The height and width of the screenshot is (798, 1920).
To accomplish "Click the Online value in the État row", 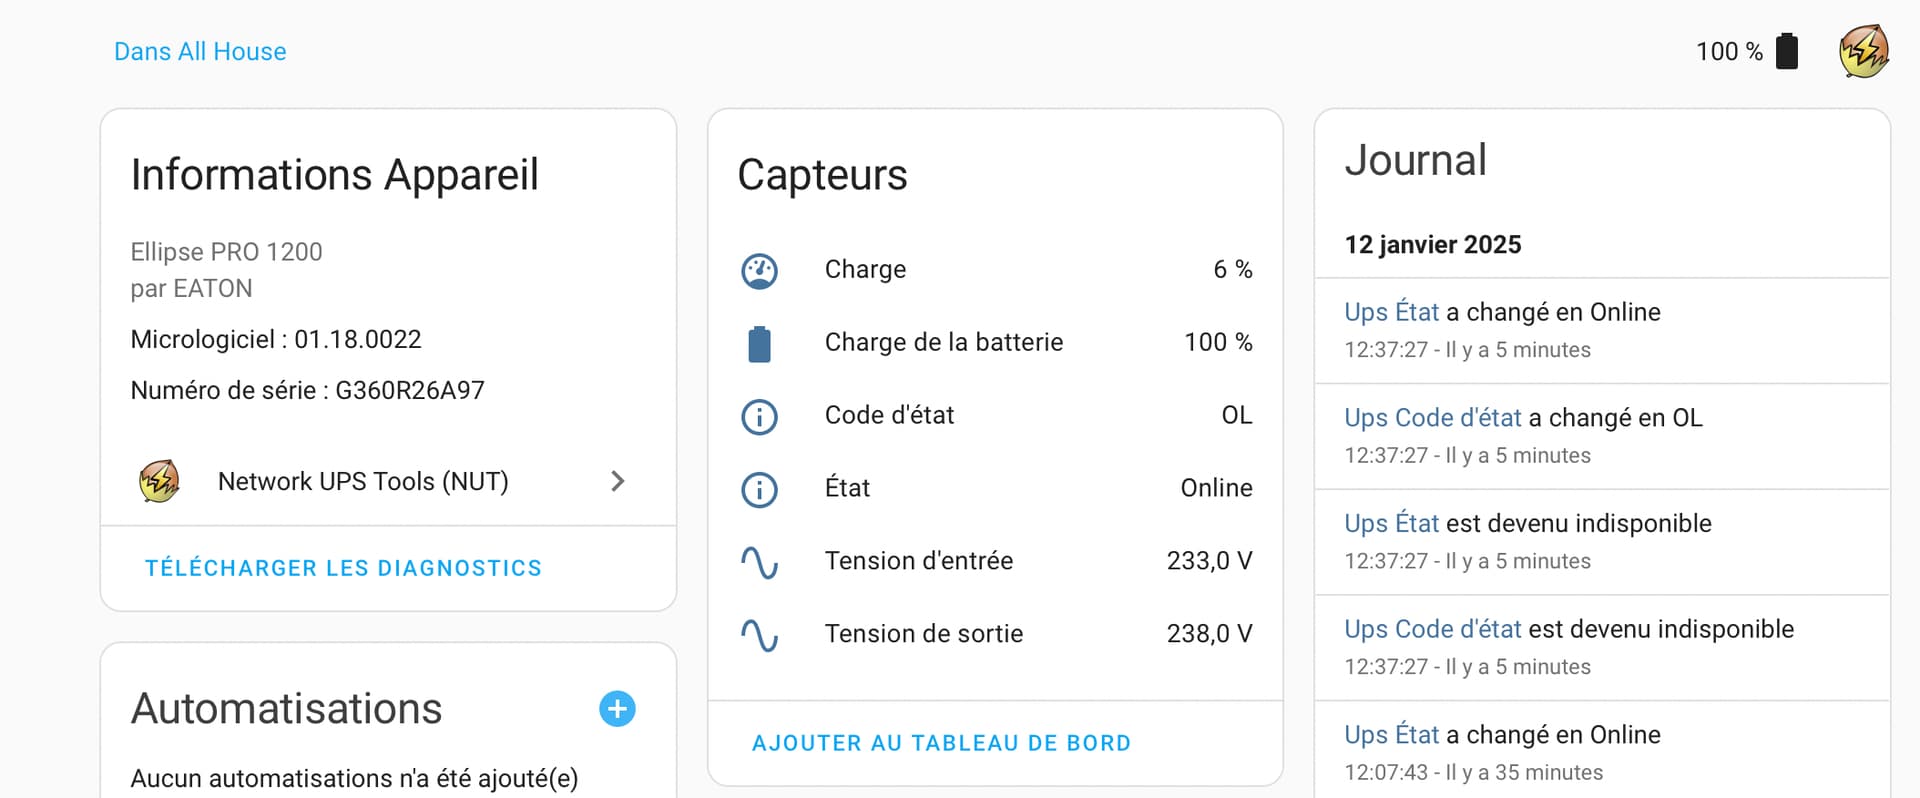I will point(1216,488).
